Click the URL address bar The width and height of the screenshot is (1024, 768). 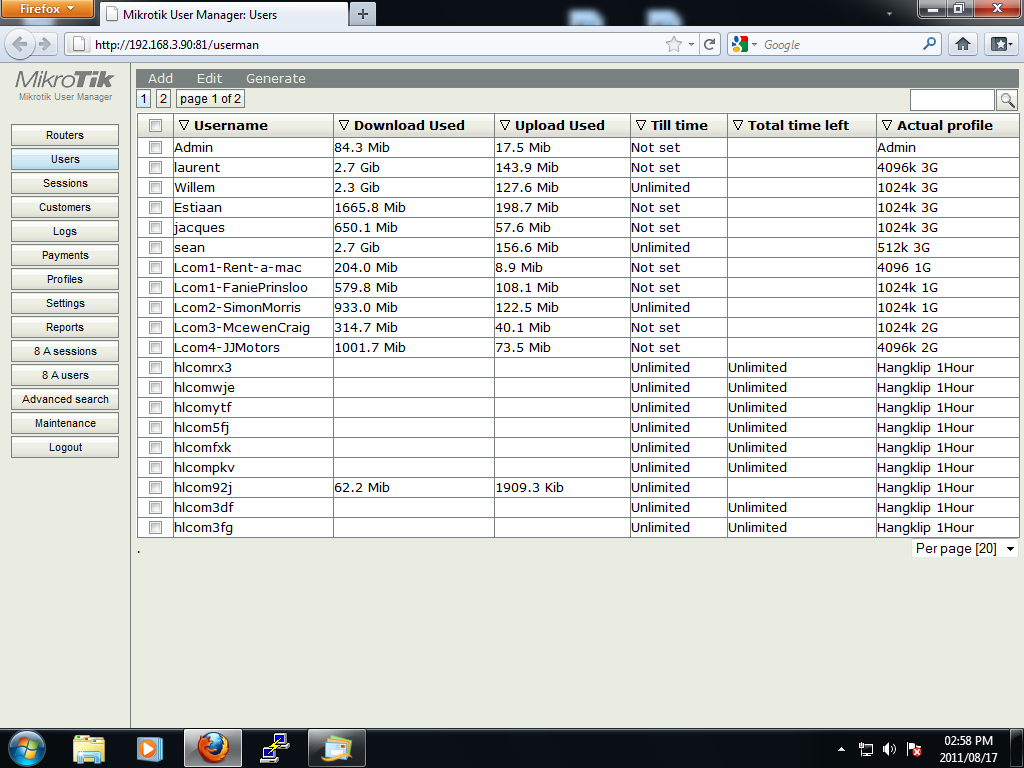[376, 44]
